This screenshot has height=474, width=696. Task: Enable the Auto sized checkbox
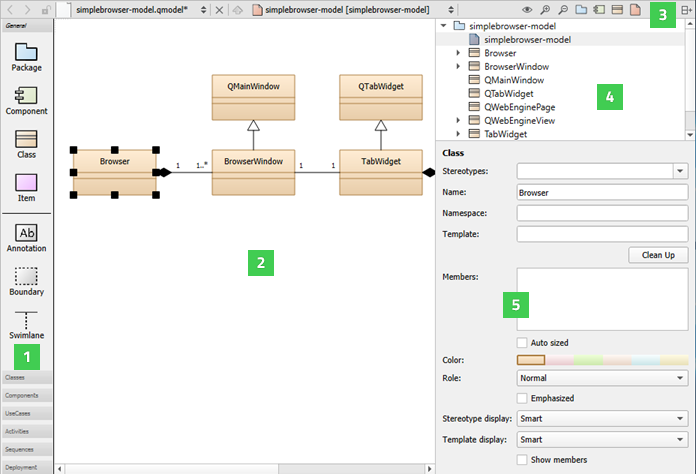pyautogui.click(x=522, y=342)
